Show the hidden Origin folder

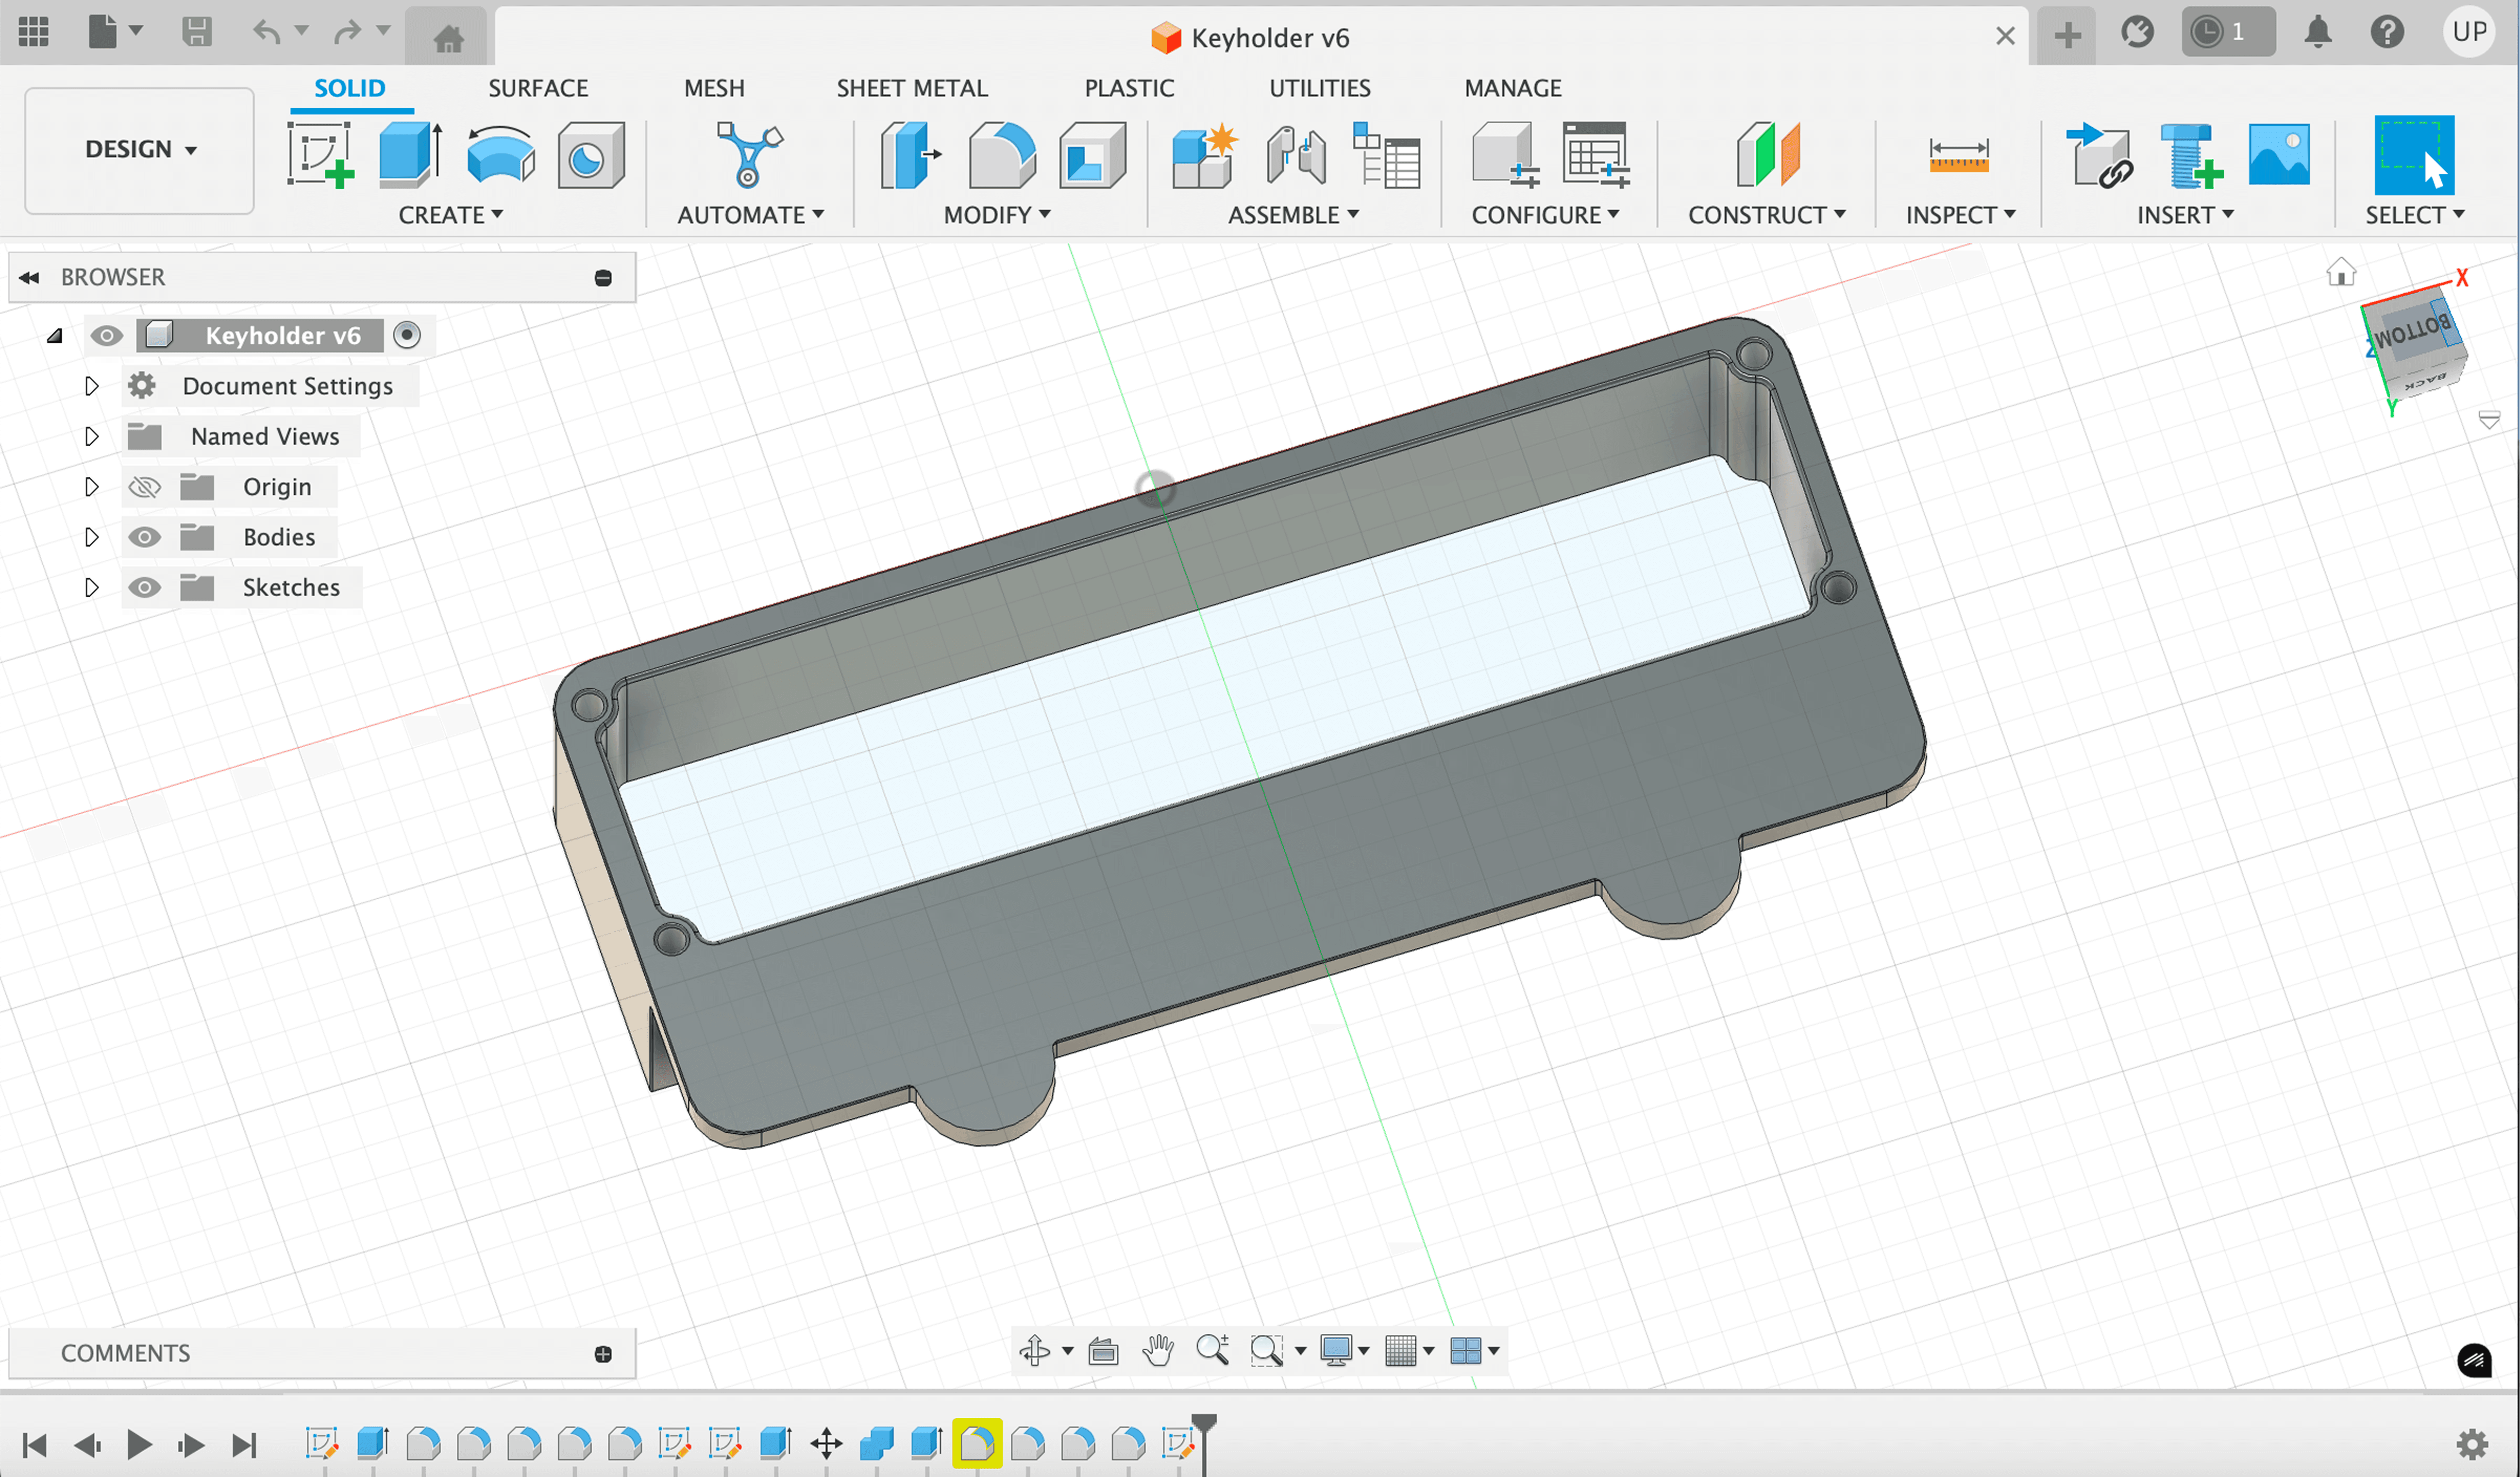(145, 487)
